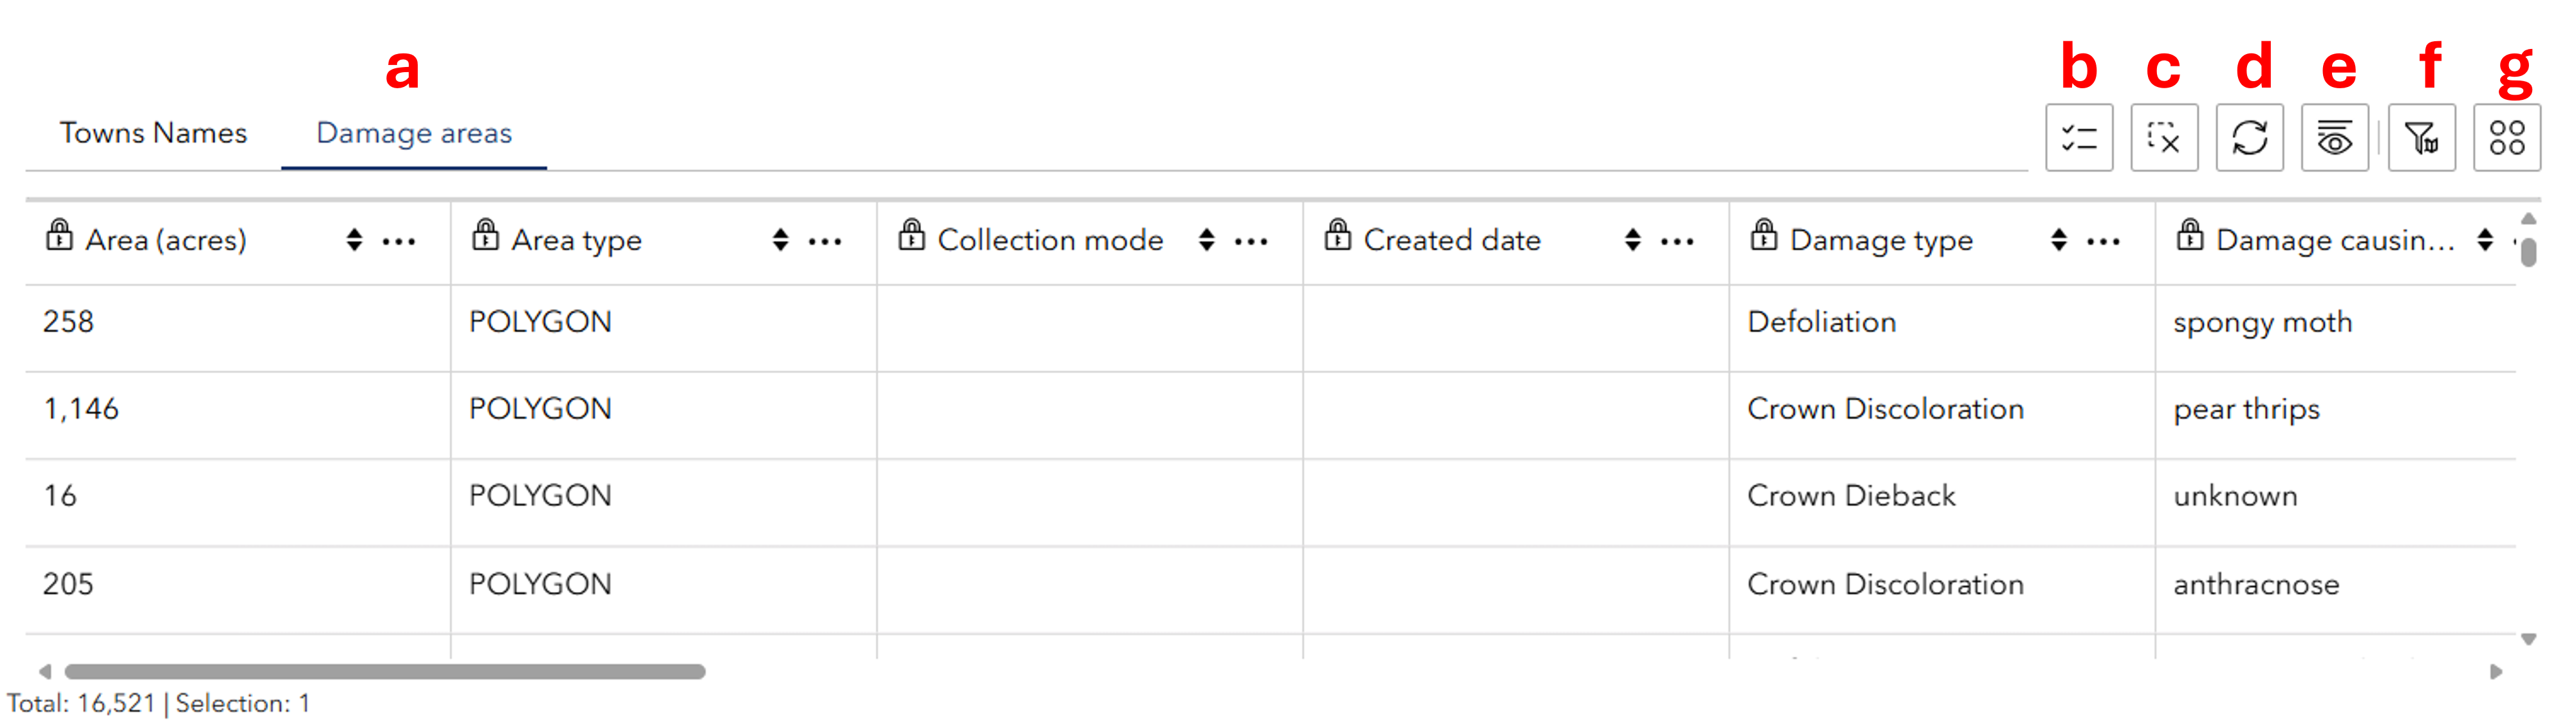The height and width of the screenshot is (722, 2576).
Task: Click the Clear selection icon
Action: coord(2164,138)
